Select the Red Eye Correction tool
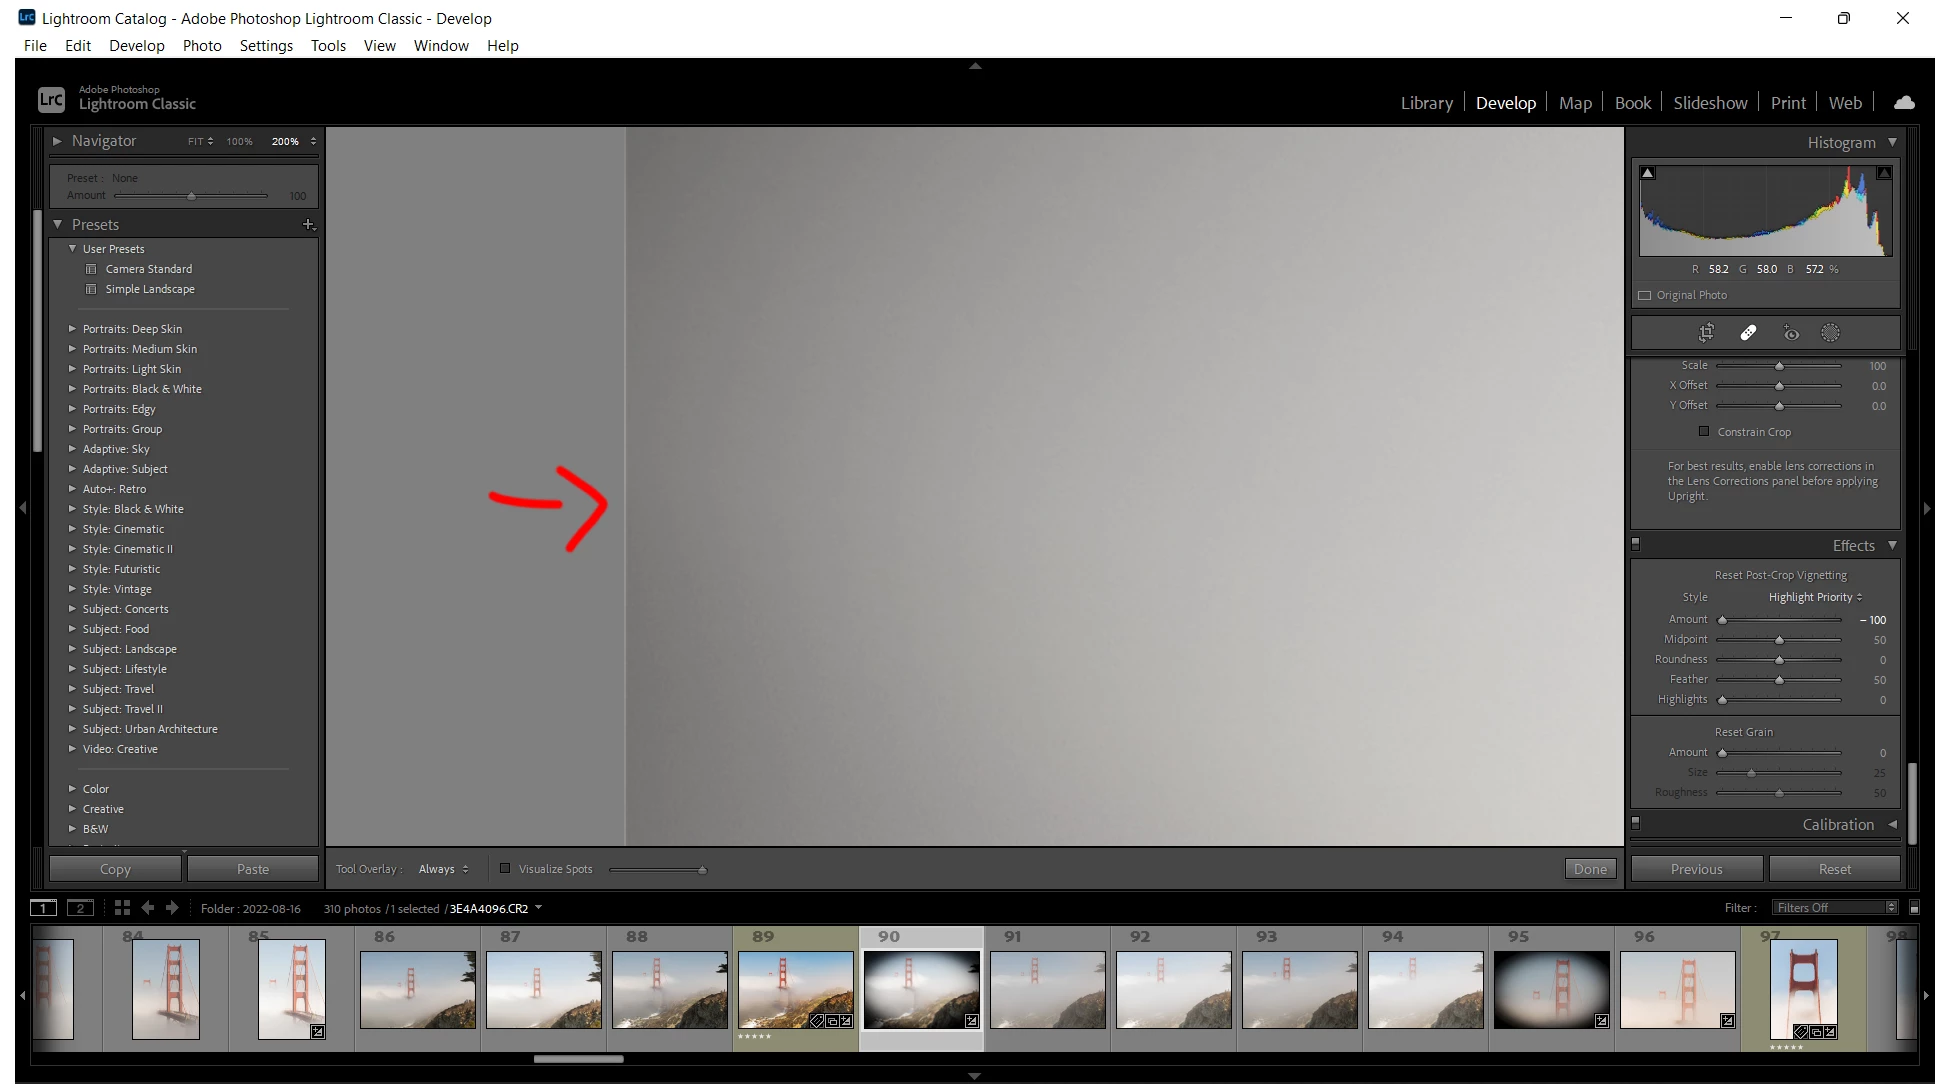The image size is (1950, 1088). point(1791,333)
